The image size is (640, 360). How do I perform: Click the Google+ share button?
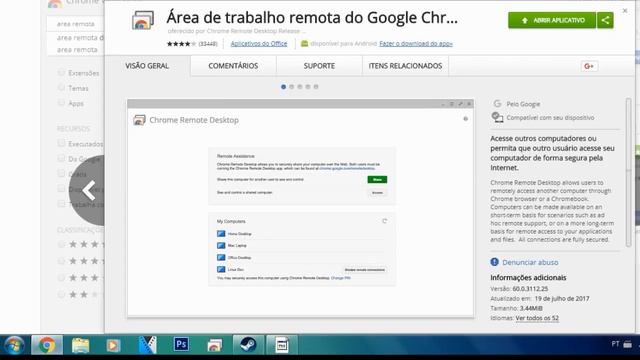point(589,66)
